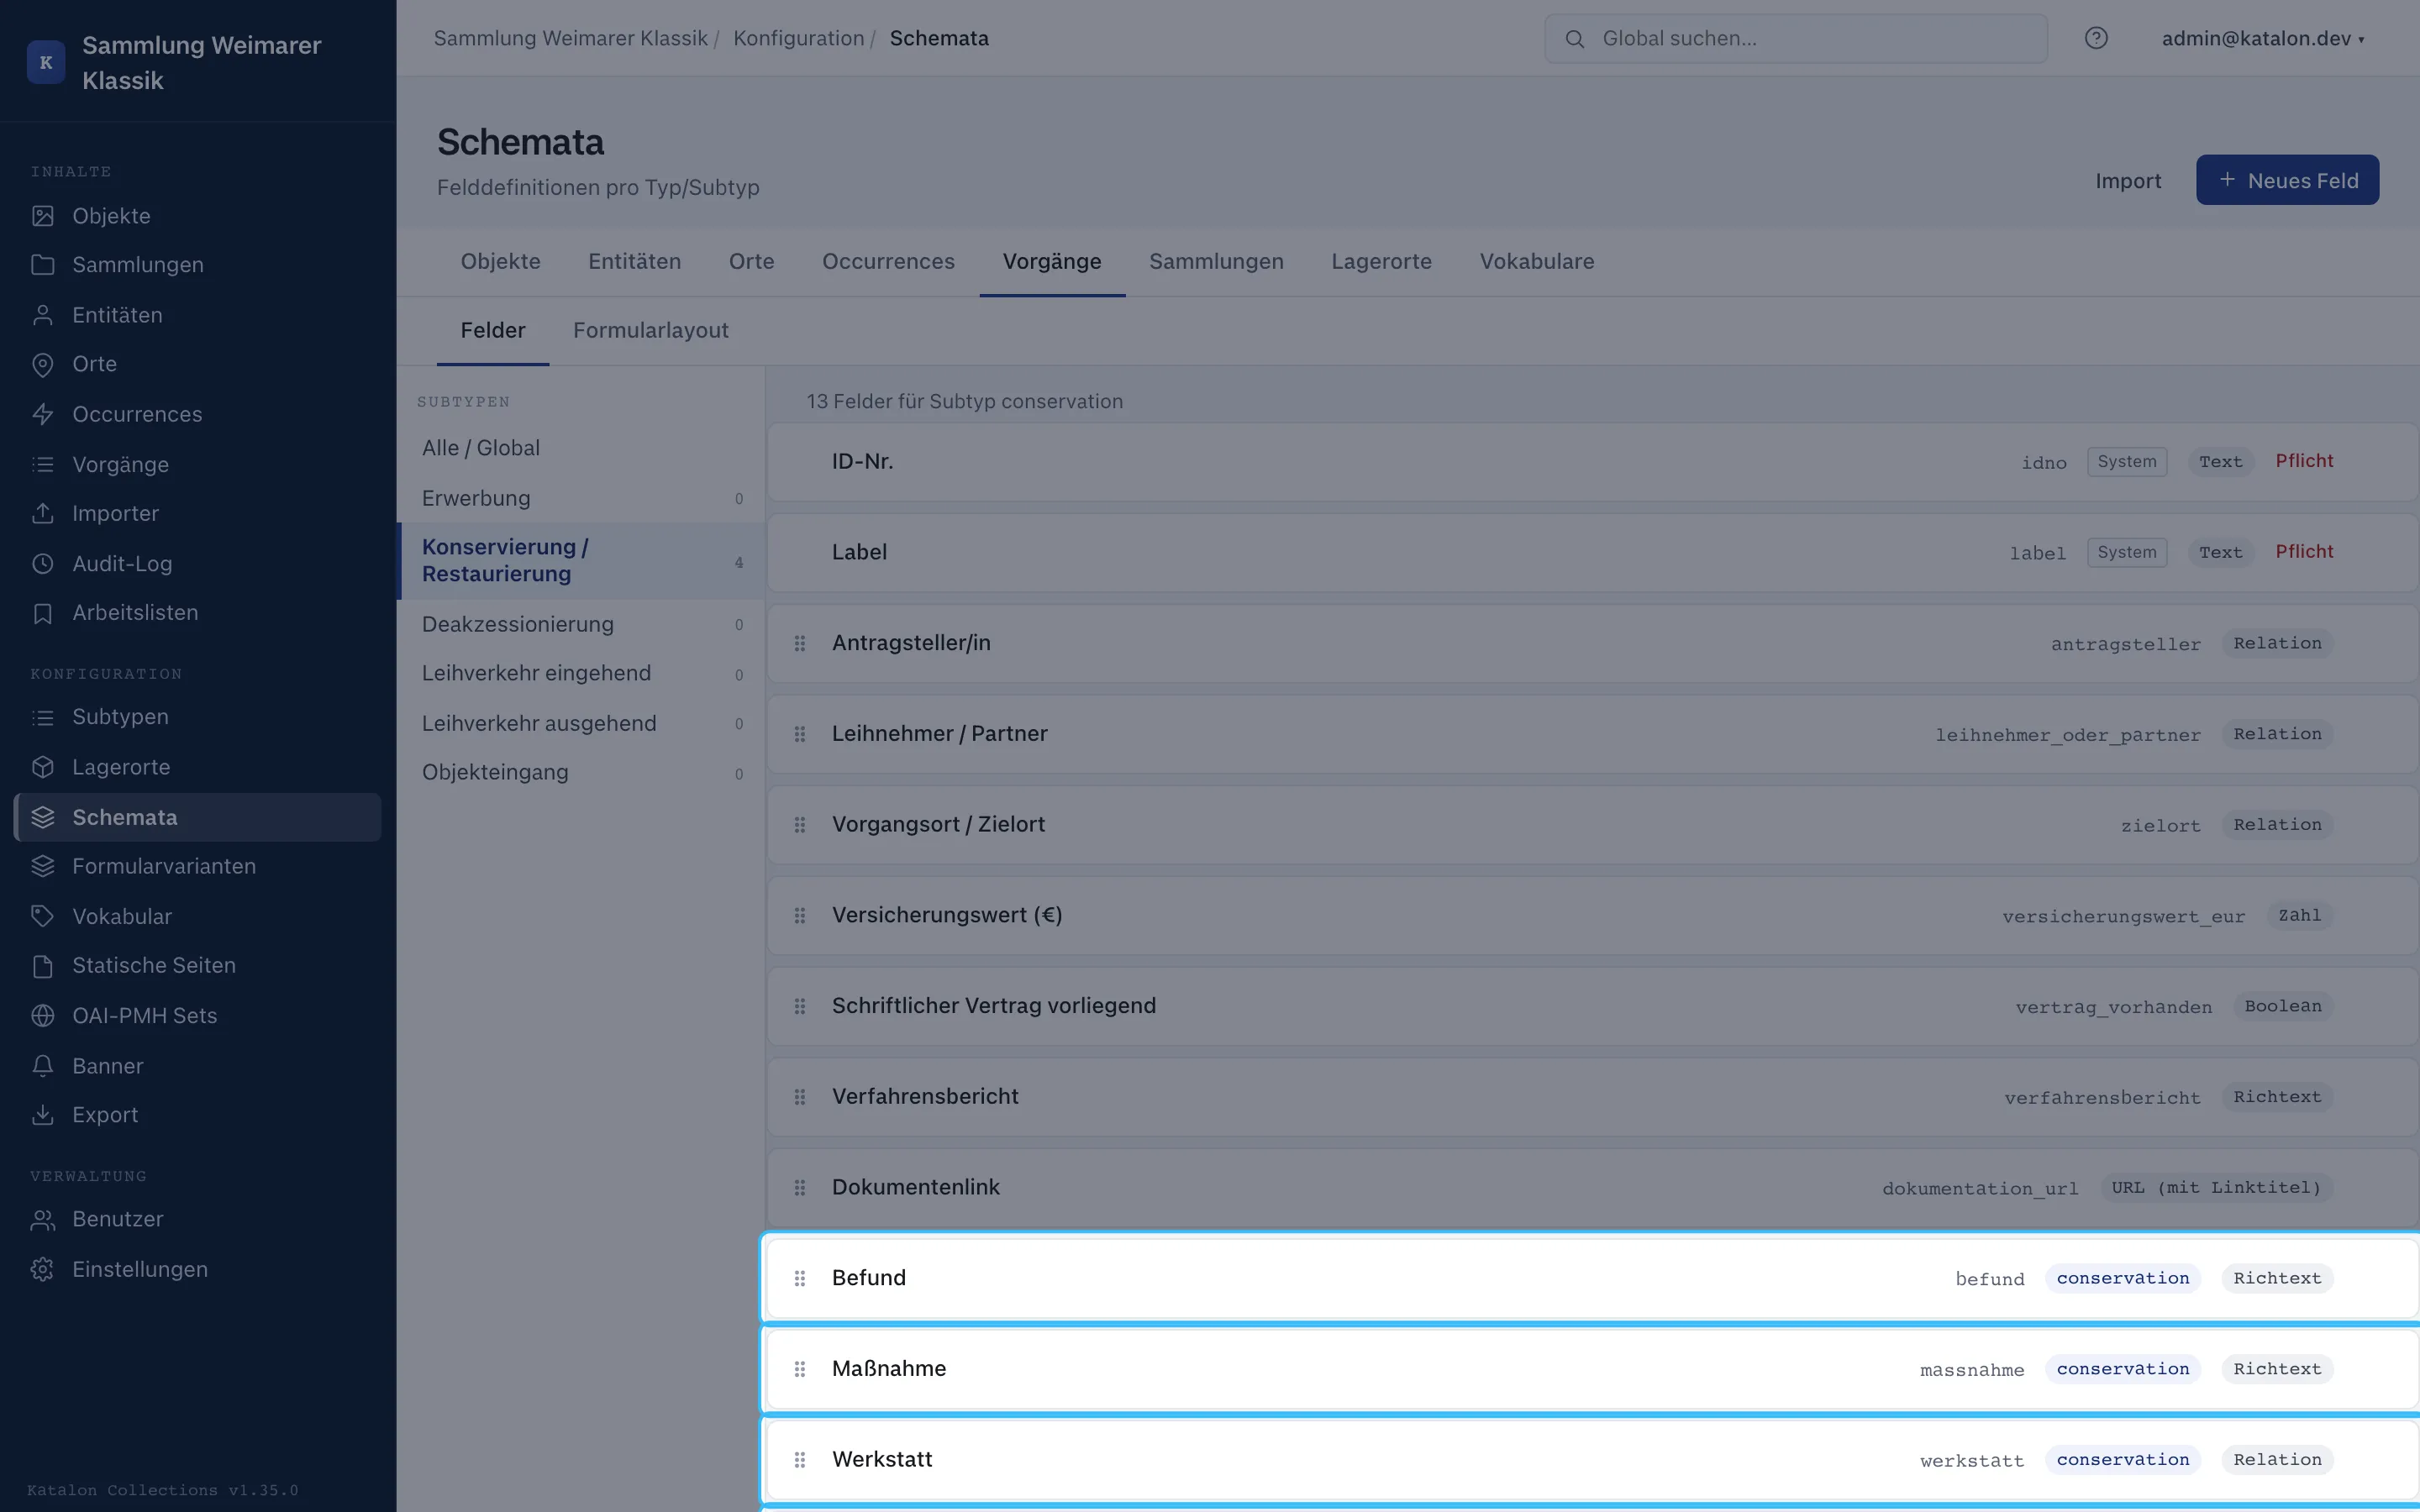Click into the Global suchen search field
Screen dimensions: 2420x1512
pos(1796,39)
